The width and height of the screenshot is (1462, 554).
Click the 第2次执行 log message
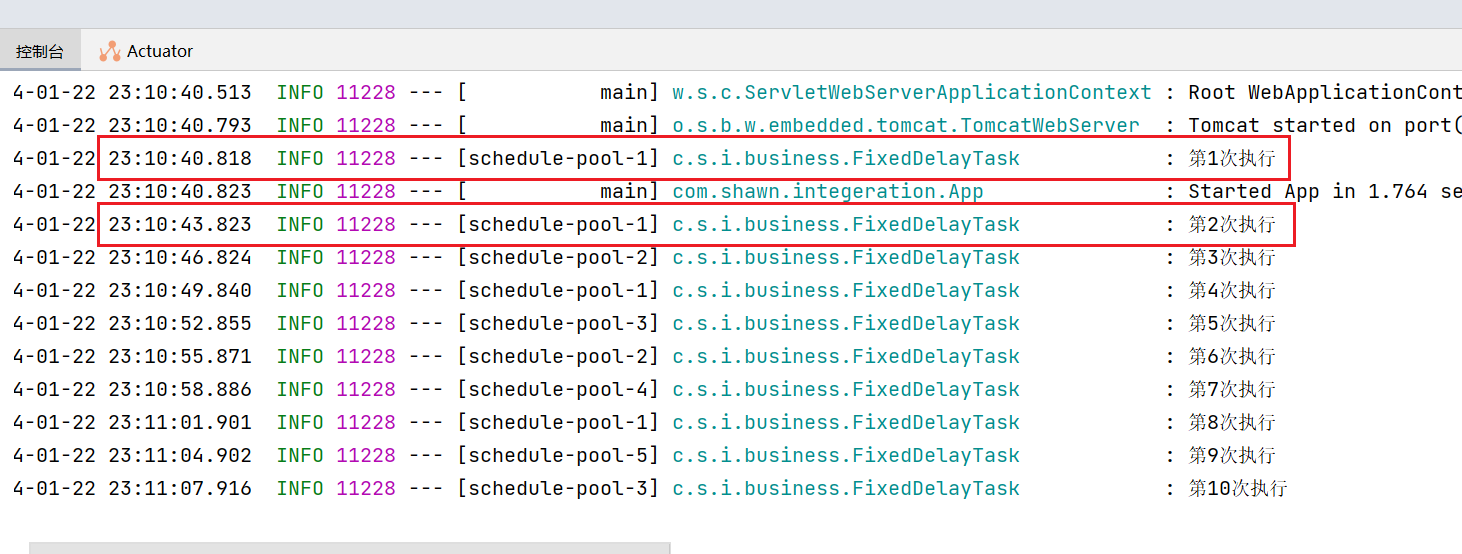click(1232, 224)
